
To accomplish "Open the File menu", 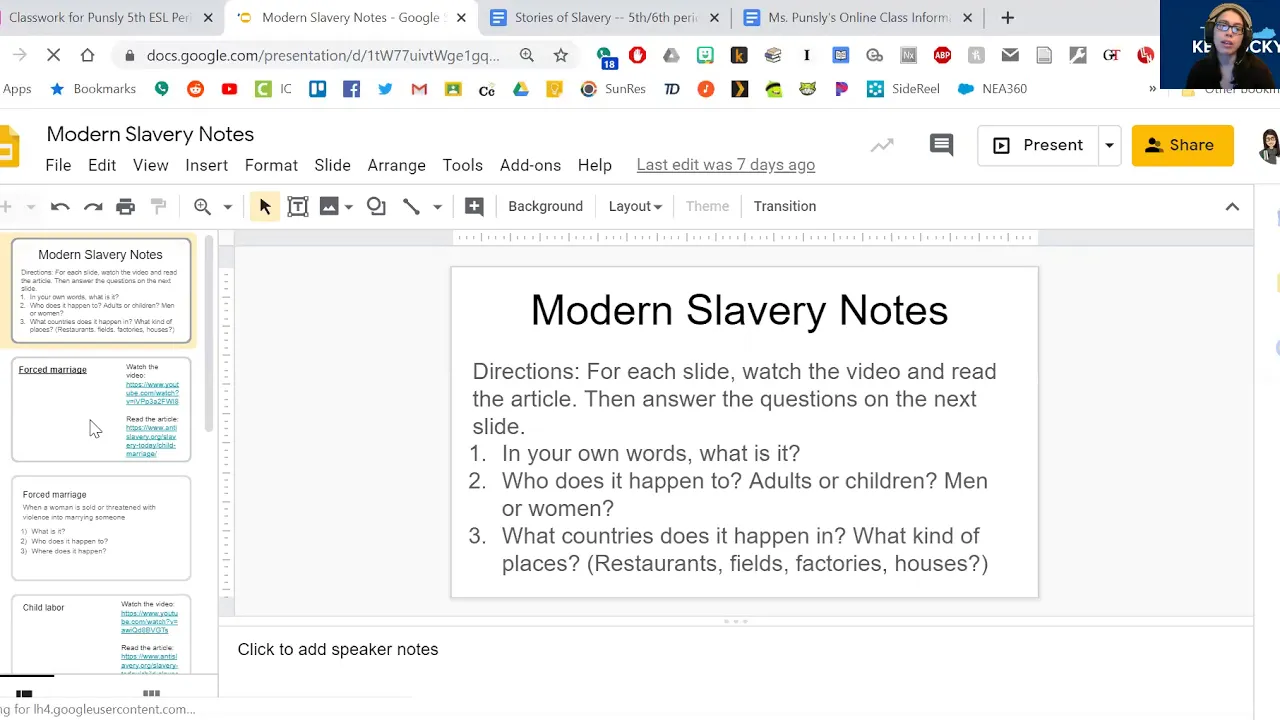I will [x=58, y=165].
